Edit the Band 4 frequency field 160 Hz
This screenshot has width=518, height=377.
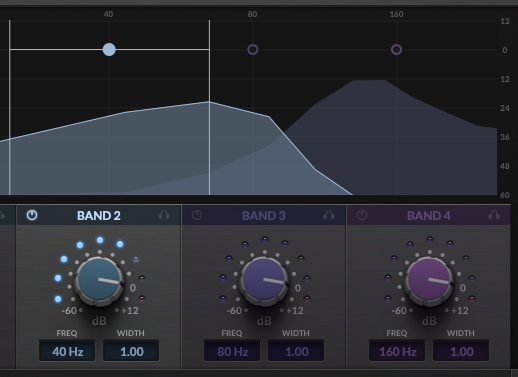[x=397, y=351]
